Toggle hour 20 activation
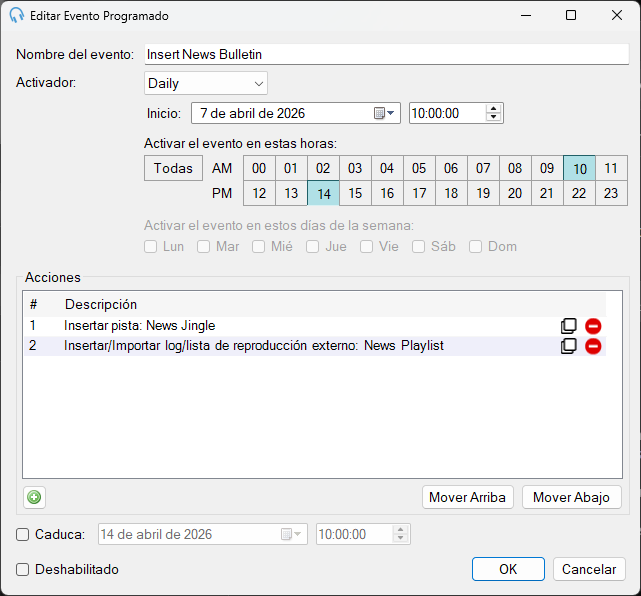Screen dimensions: 641x596 (515, 193)
